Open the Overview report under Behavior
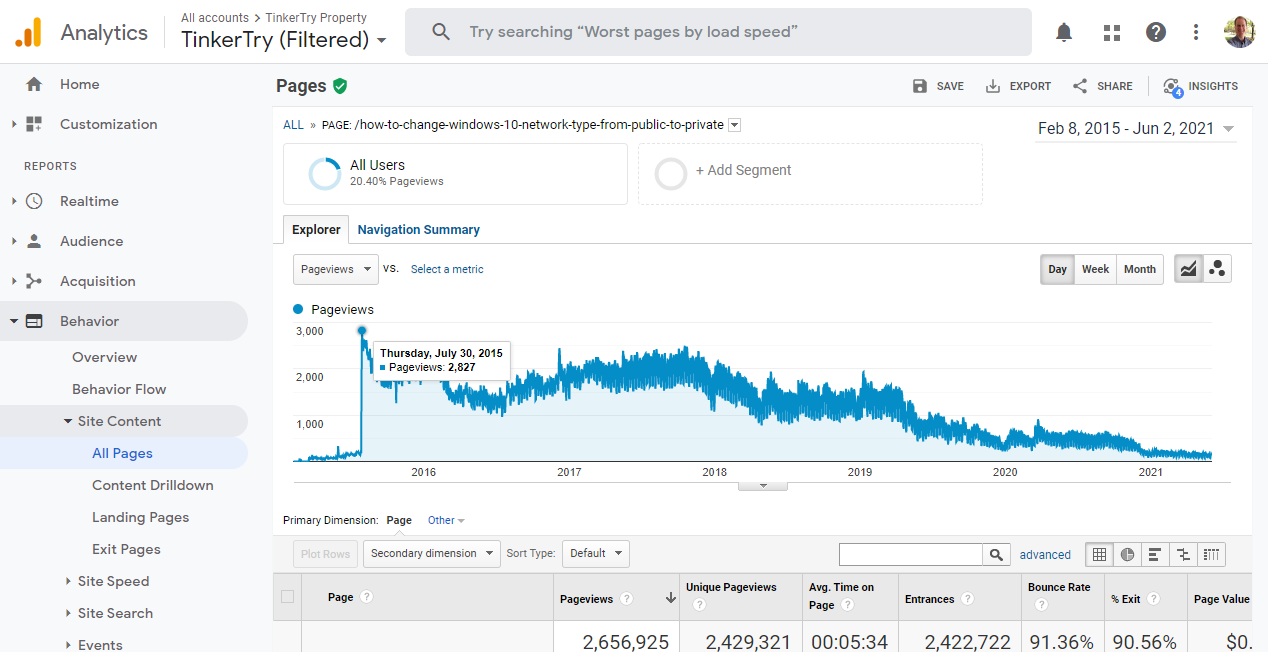The height and width of the screenshot is (652, 1268). (x=104, y=357)
